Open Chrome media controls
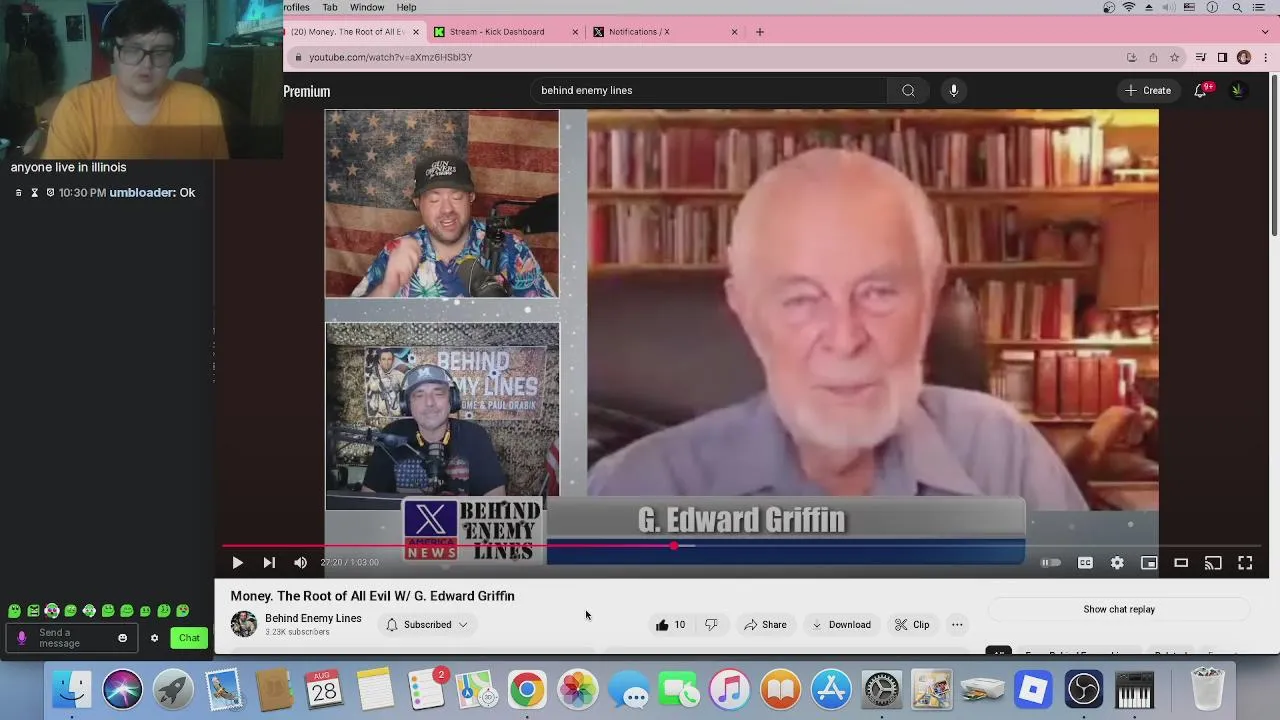Image resolution: width=1280 pixels, height=720 pixels. (1201, 57)
